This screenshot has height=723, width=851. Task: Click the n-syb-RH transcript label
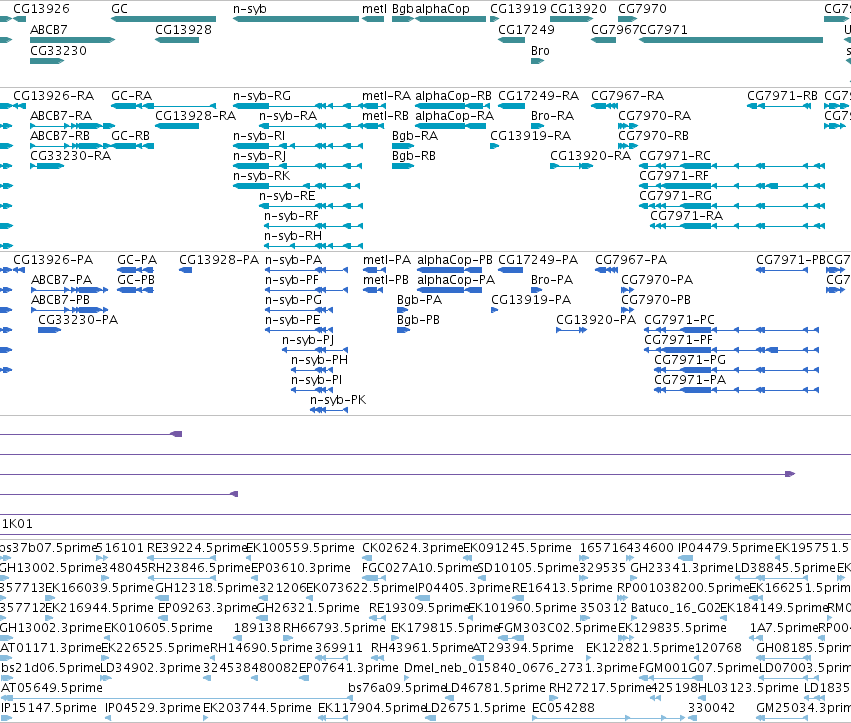pos(293,236)
